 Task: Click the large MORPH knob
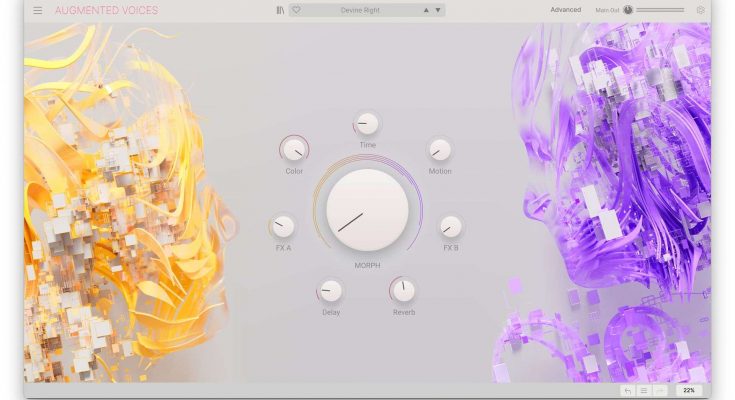pyautogui.click(x=367, y=210)
